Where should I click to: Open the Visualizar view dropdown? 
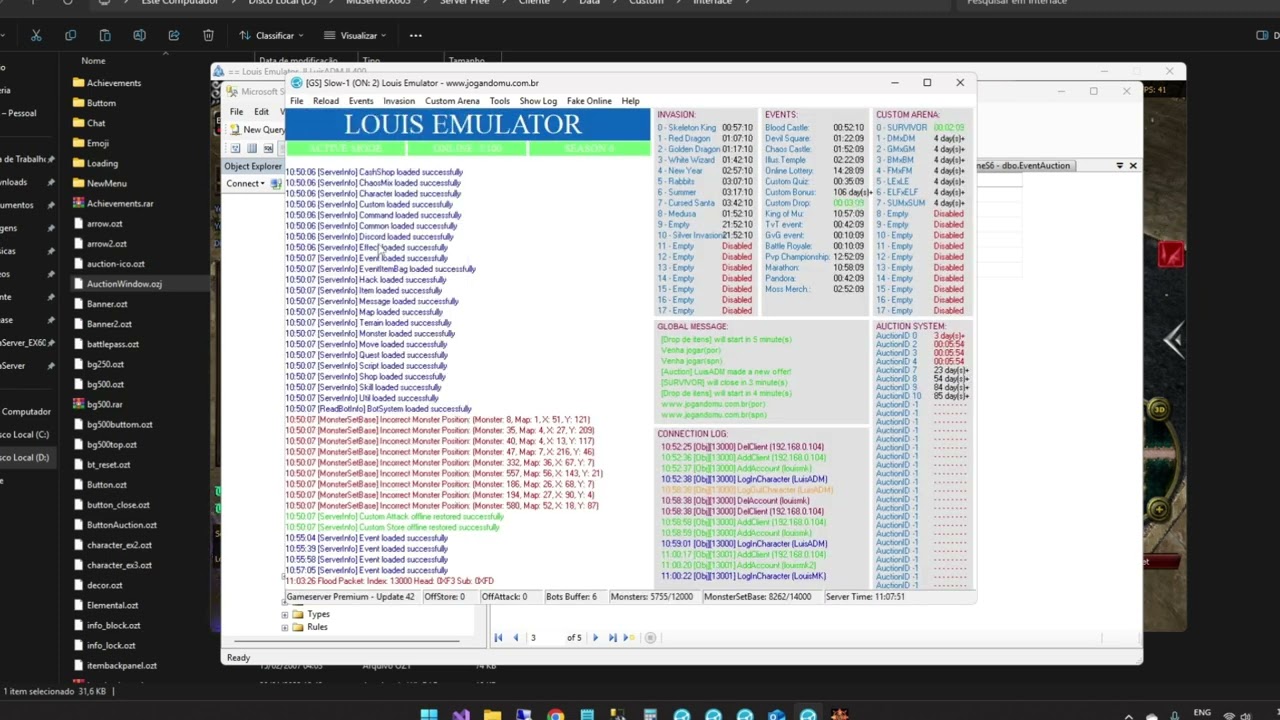(357, 35)
